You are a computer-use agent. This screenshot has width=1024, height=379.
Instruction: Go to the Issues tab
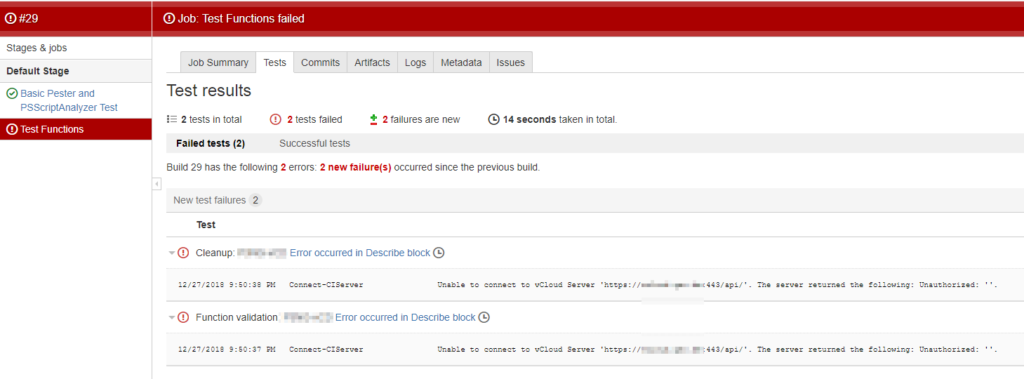511,63
